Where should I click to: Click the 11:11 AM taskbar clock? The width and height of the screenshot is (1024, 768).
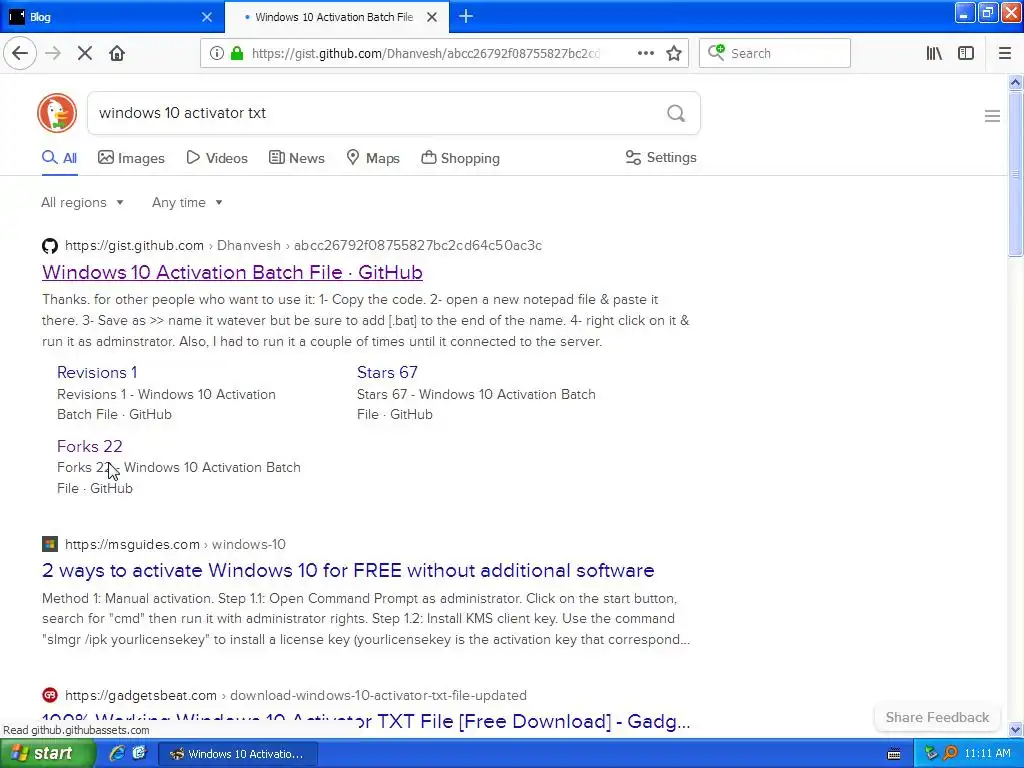tap(987, 753)
